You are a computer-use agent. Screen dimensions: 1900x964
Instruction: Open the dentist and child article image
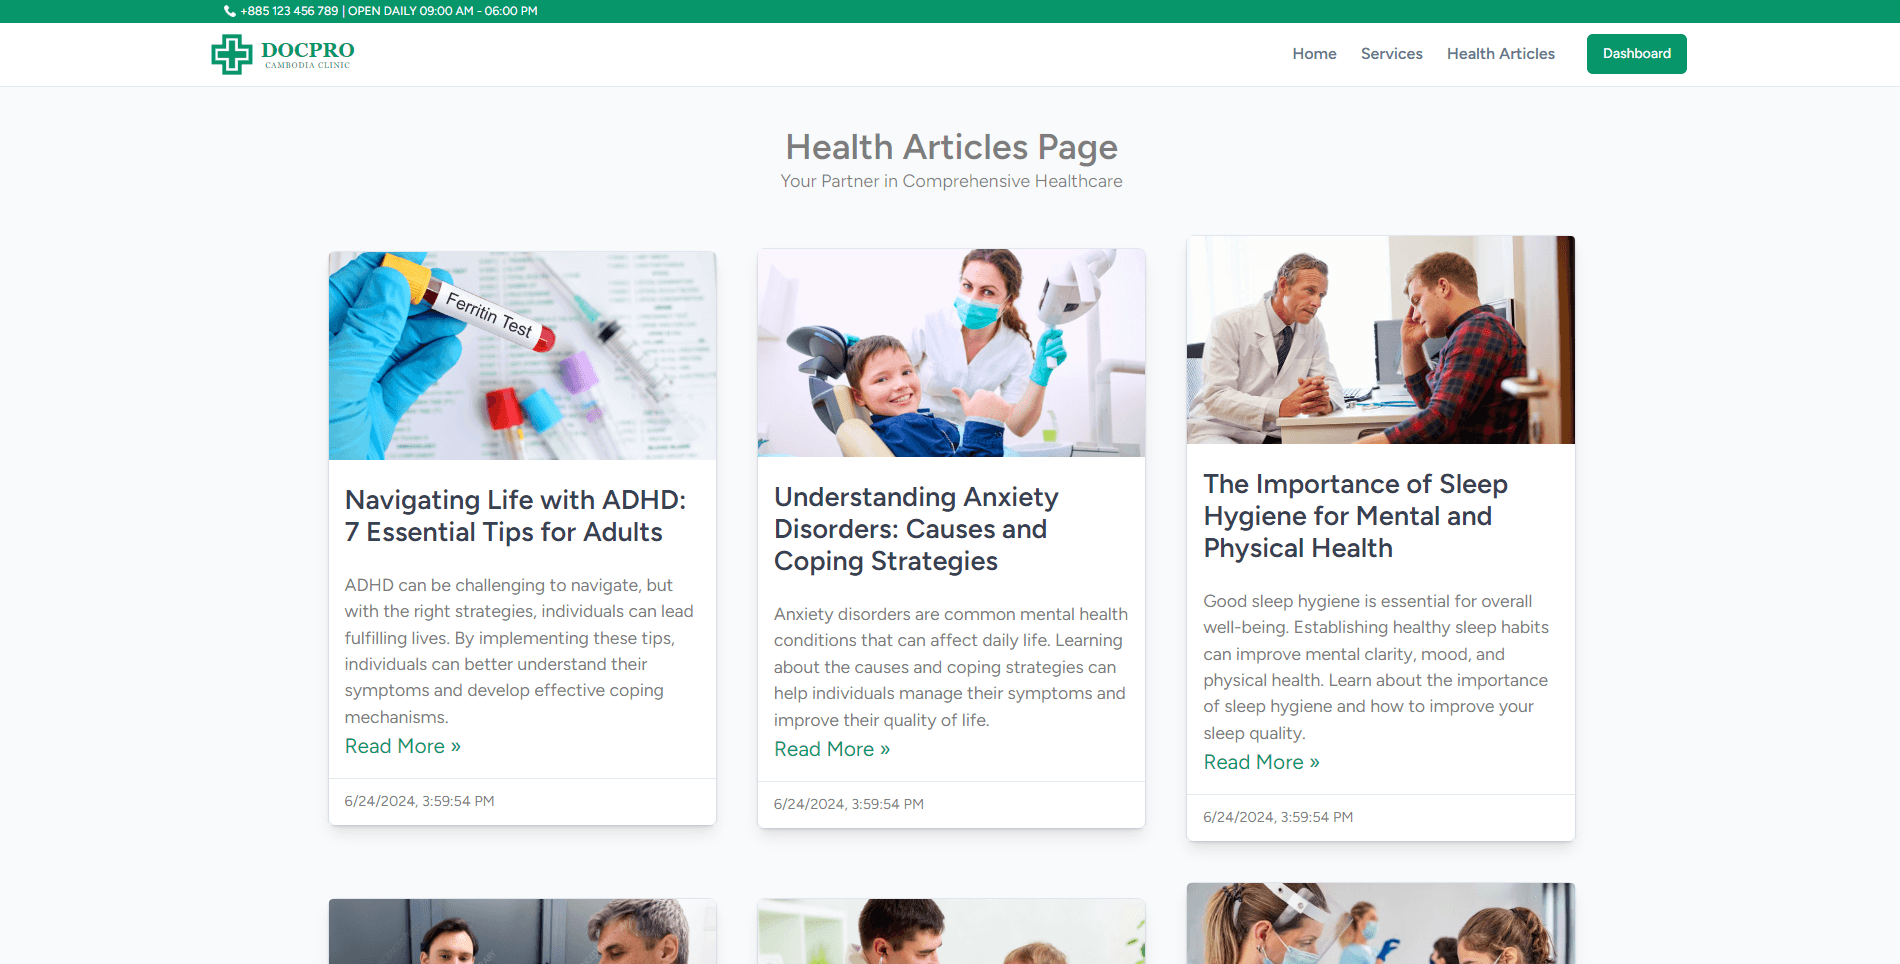click(951, 353)
